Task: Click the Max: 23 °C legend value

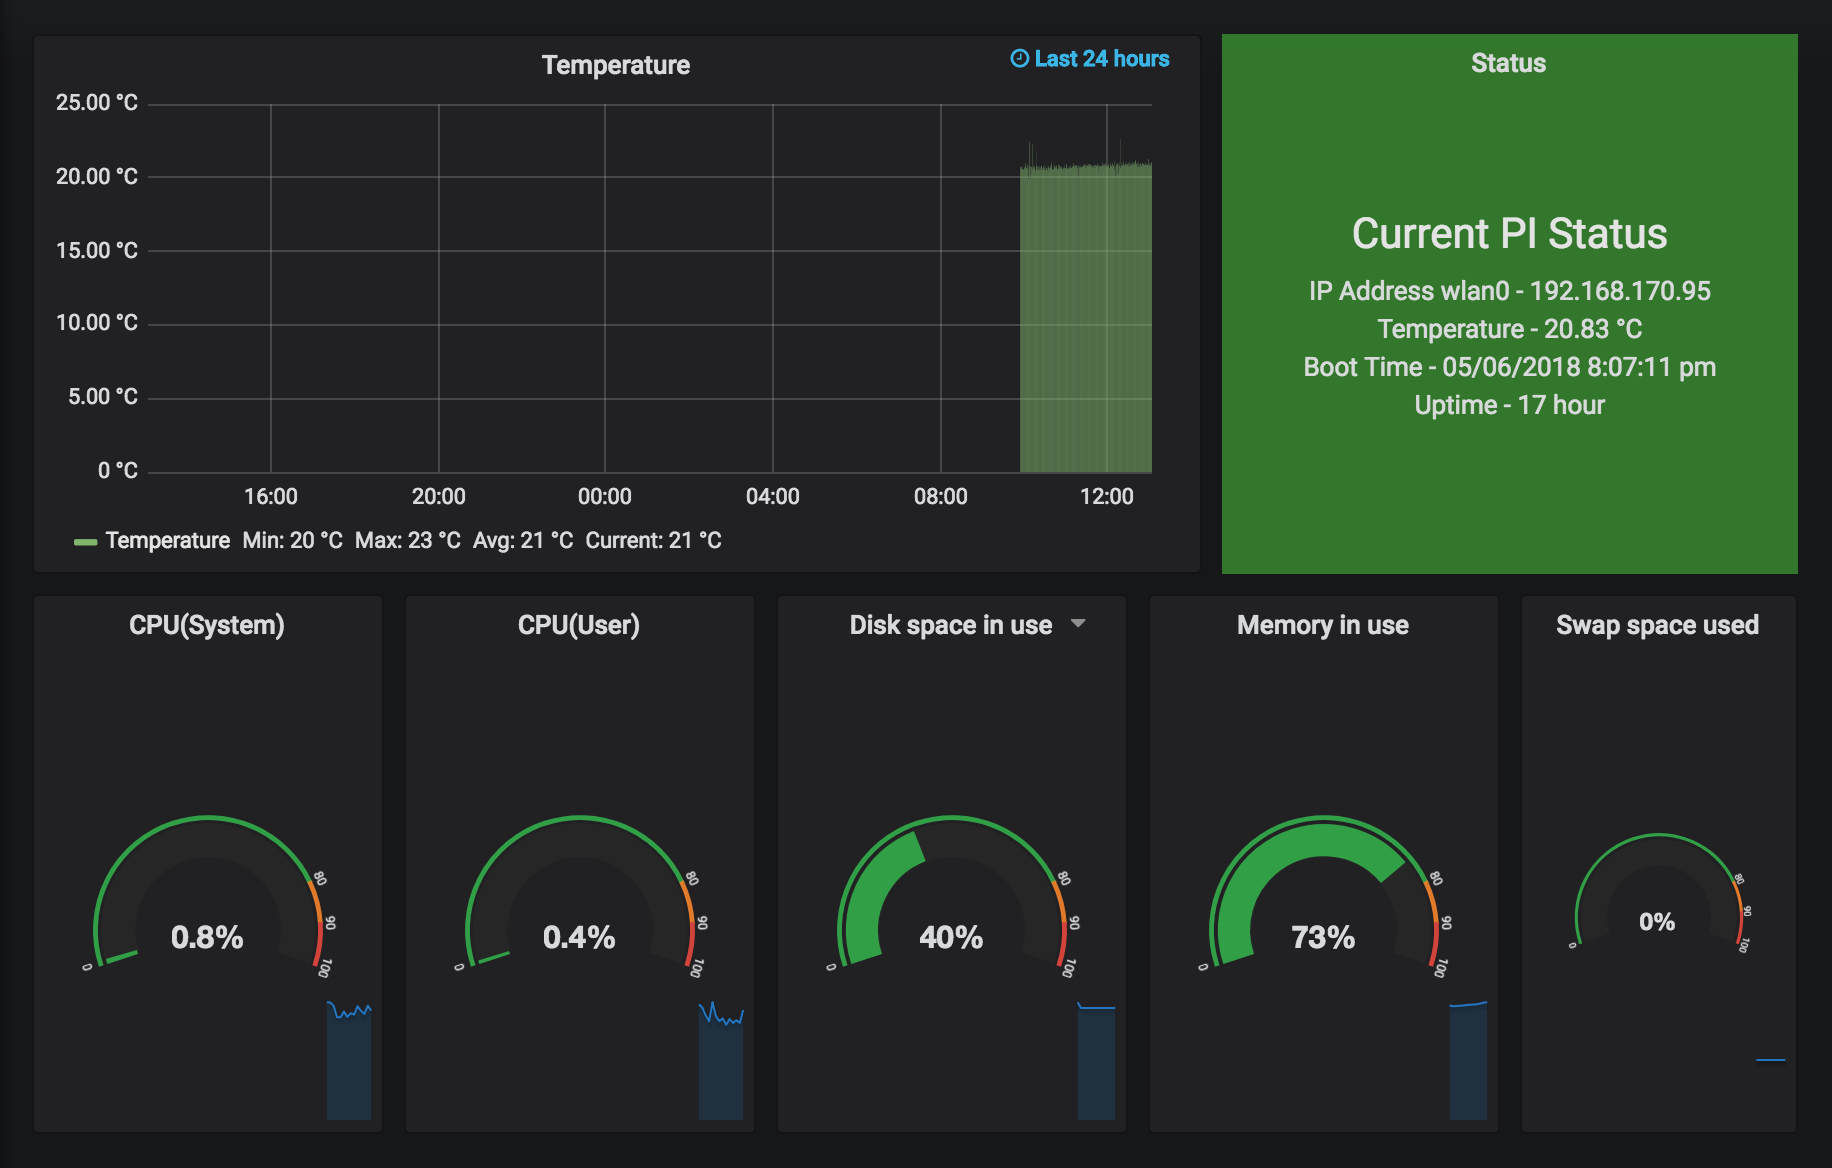Action: point(408,540)
